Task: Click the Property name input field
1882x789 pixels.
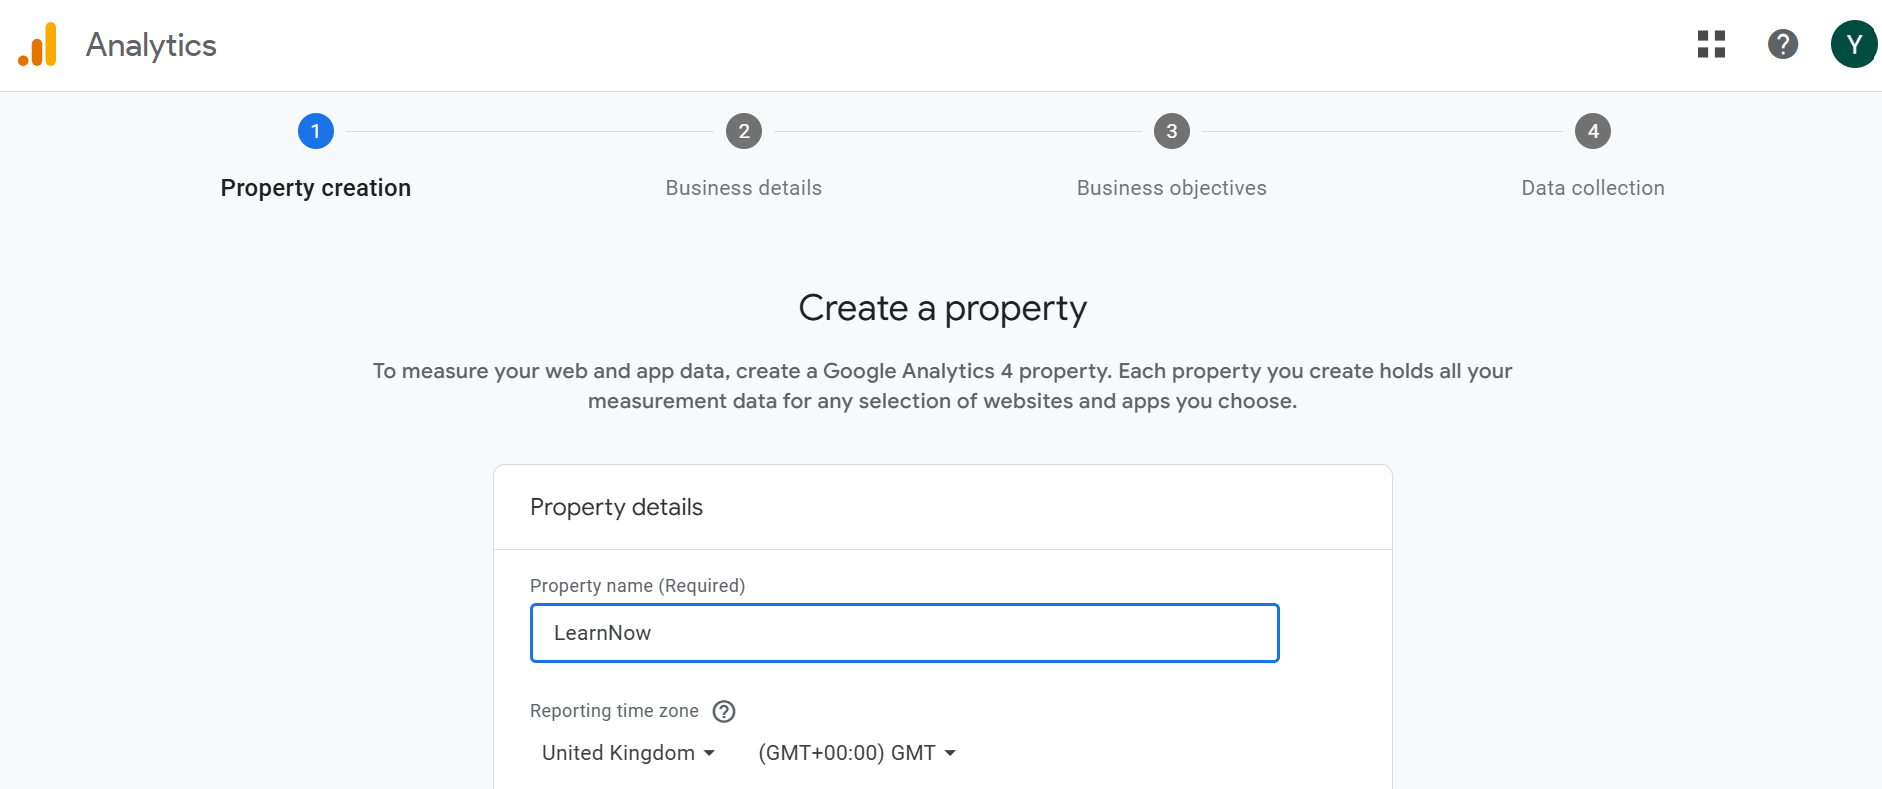Action: pyautogui.click(x=904, y=633)
